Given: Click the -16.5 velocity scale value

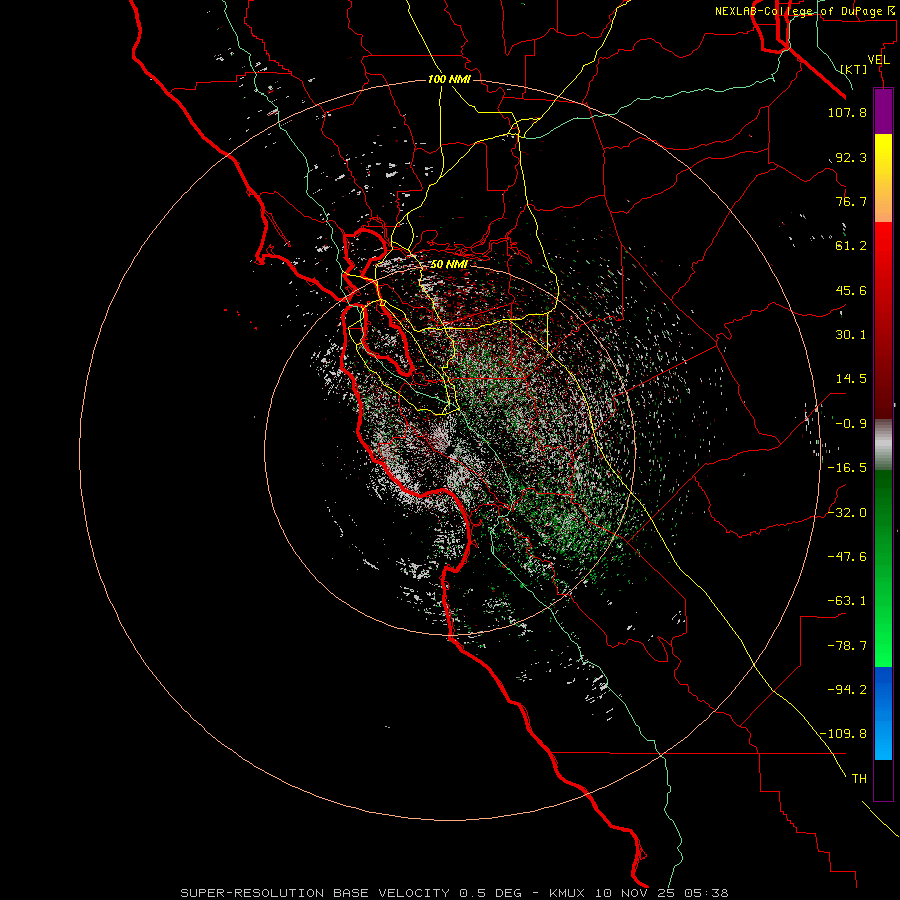Looking at the screenshot, I should tap(847, 468).
